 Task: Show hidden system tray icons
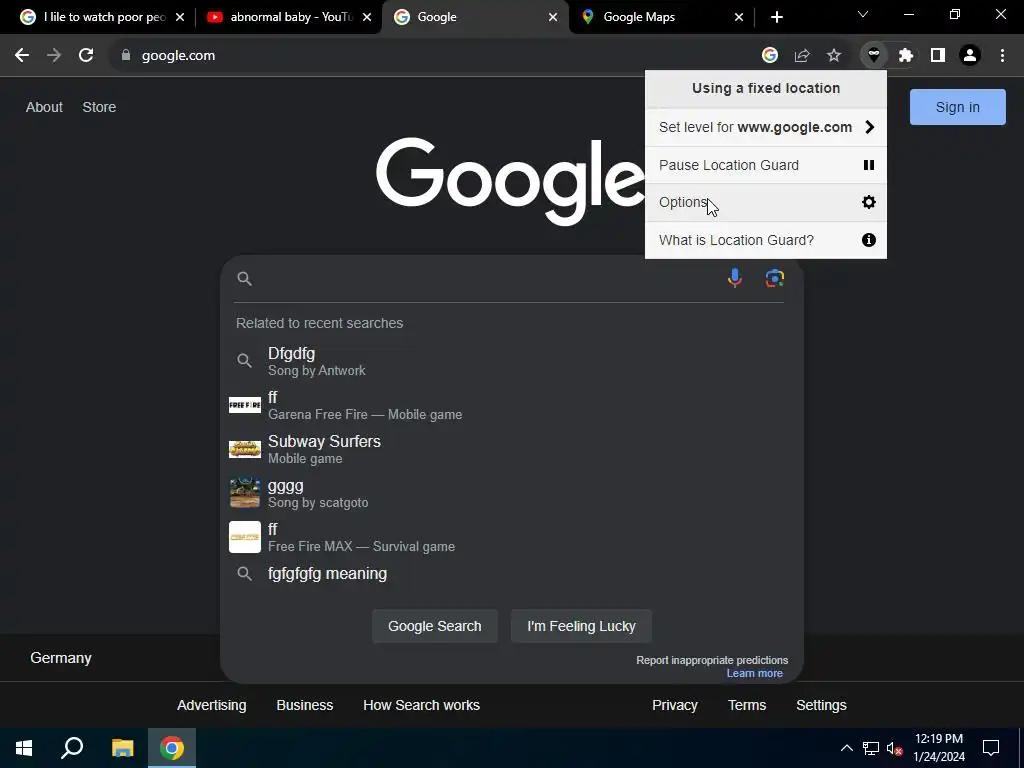(x=846, y=748)
